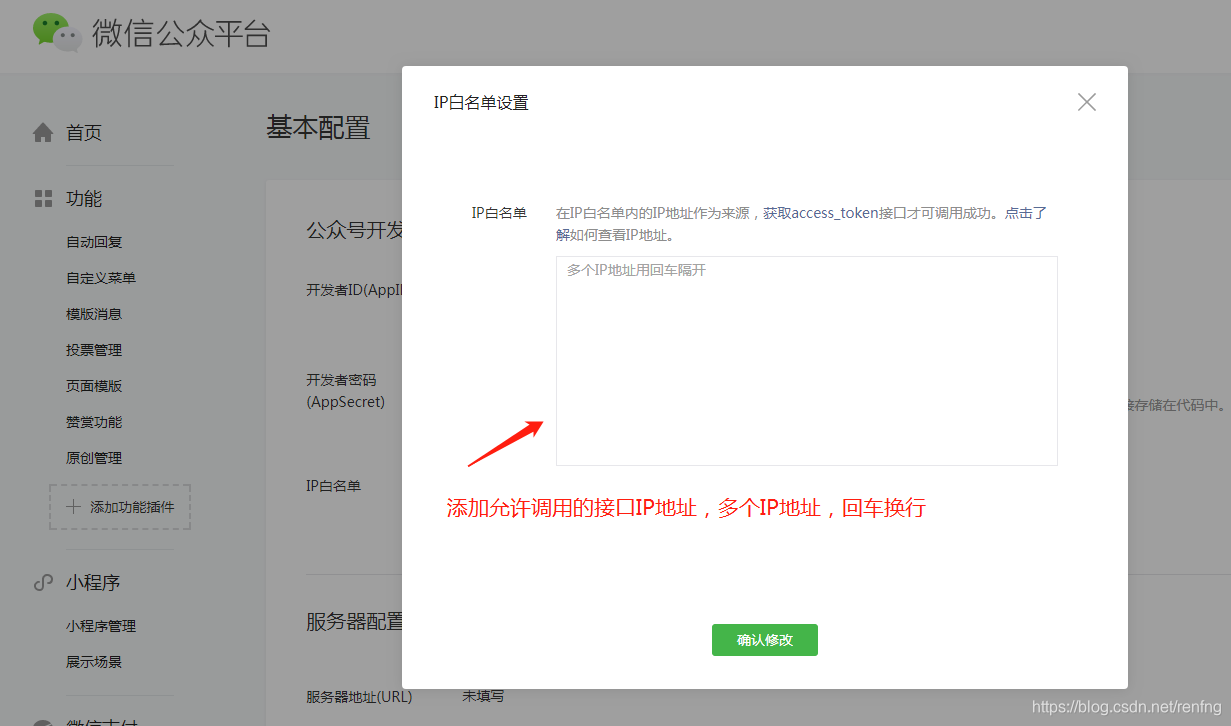Screen dimensions: 1231x726
Task: Click the IP白名单设置 dialog title
Action: coord(481,102)
